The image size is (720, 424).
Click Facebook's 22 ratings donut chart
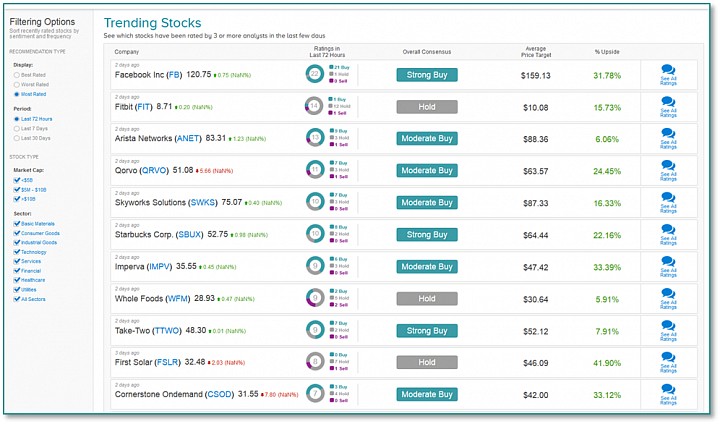pos(315,73)
